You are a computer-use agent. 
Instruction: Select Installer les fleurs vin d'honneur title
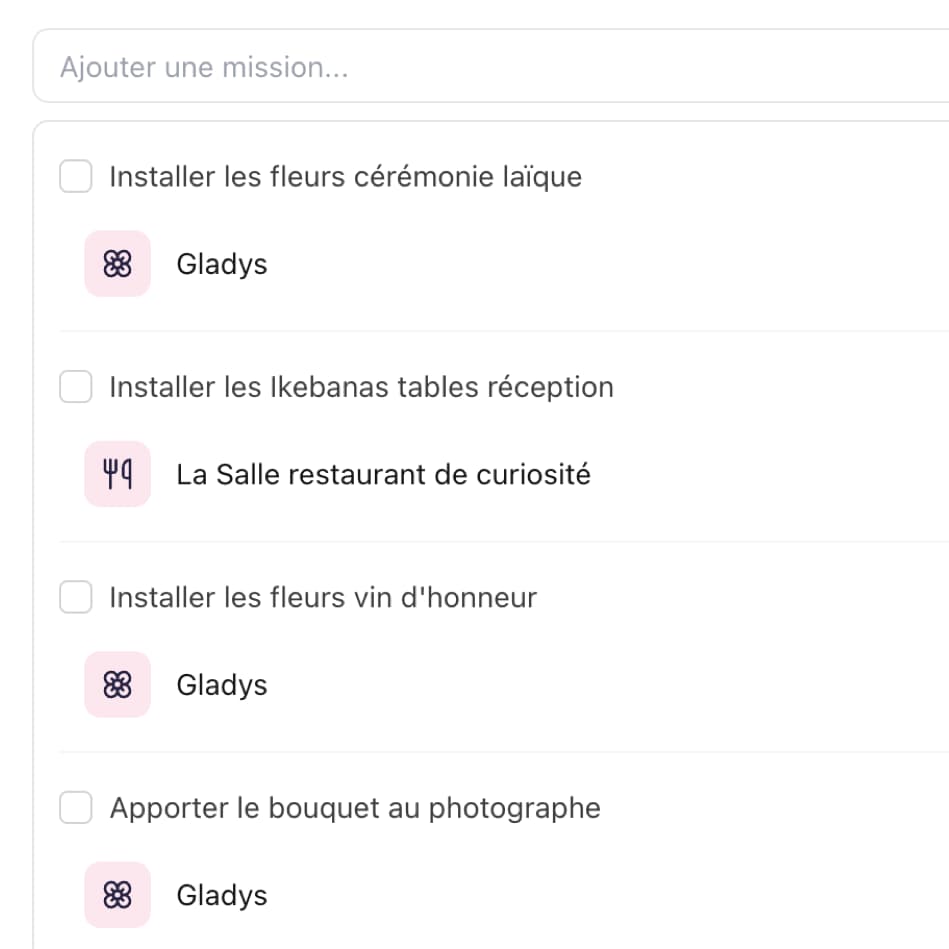[x=322, y=597]
